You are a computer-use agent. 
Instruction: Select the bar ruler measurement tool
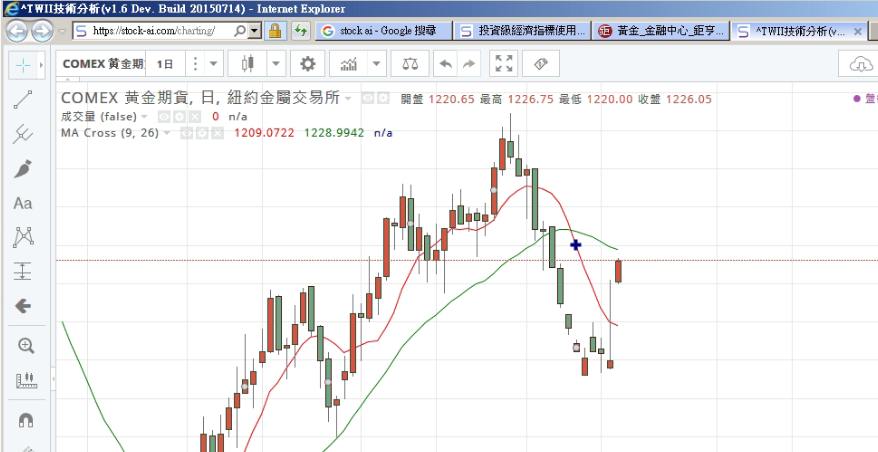[x=26, y=380]
